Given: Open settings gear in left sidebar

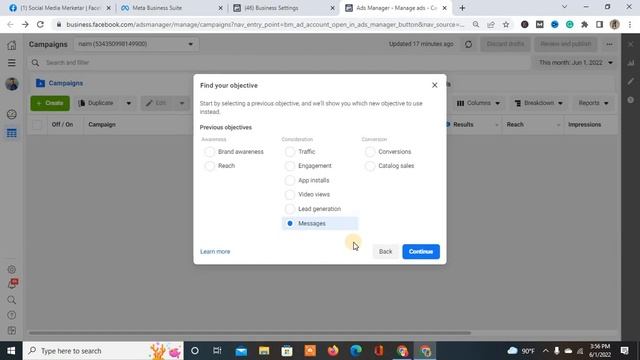Looking at the screenshot, I should [12, 269].
